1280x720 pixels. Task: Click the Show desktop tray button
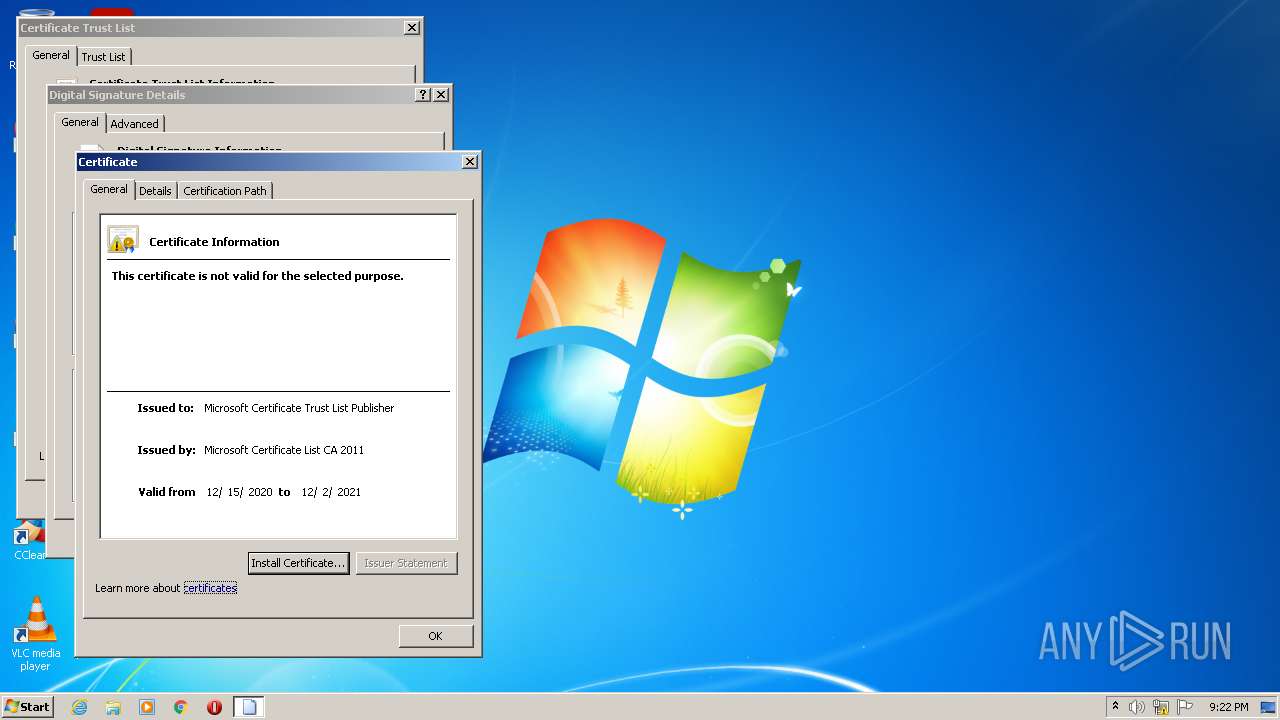[1269, 707]
